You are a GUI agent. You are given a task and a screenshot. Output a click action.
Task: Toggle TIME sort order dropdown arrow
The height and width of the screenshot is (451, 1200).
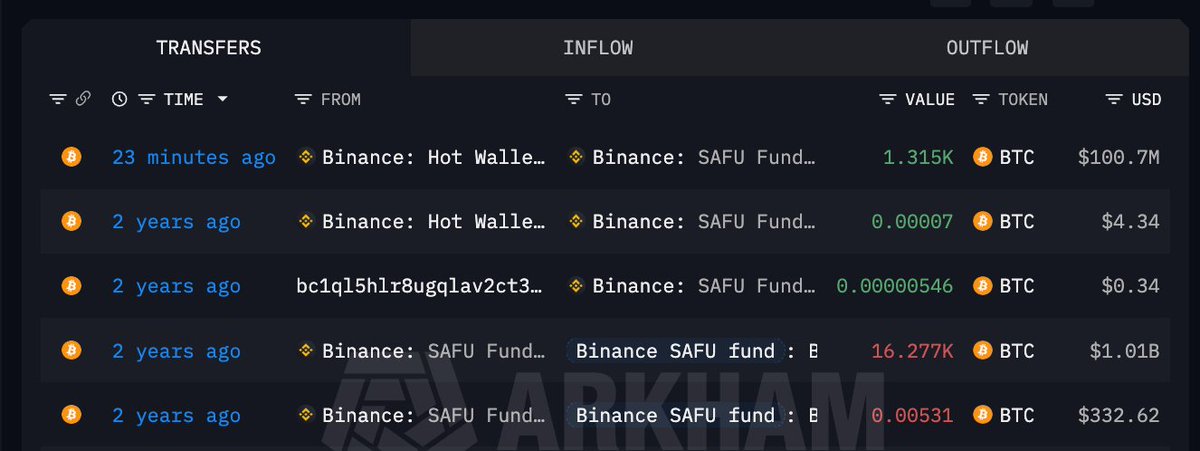pyautogui.click(x=222, y=99)
